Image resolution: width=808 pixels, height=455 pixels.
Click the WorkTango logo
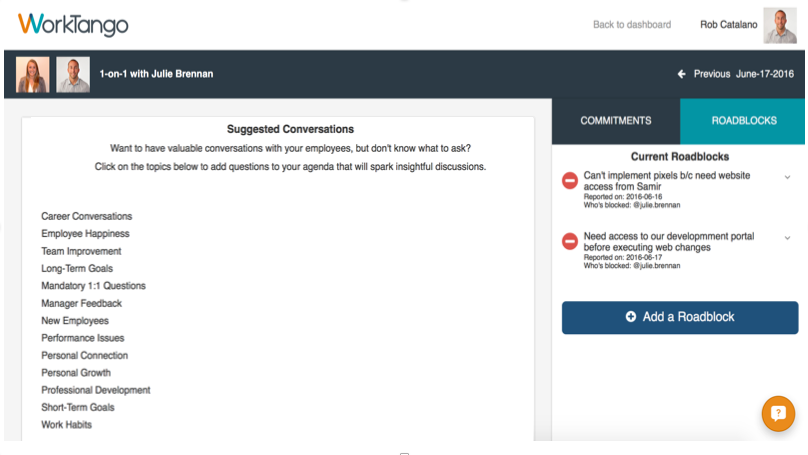click(73, 24)
